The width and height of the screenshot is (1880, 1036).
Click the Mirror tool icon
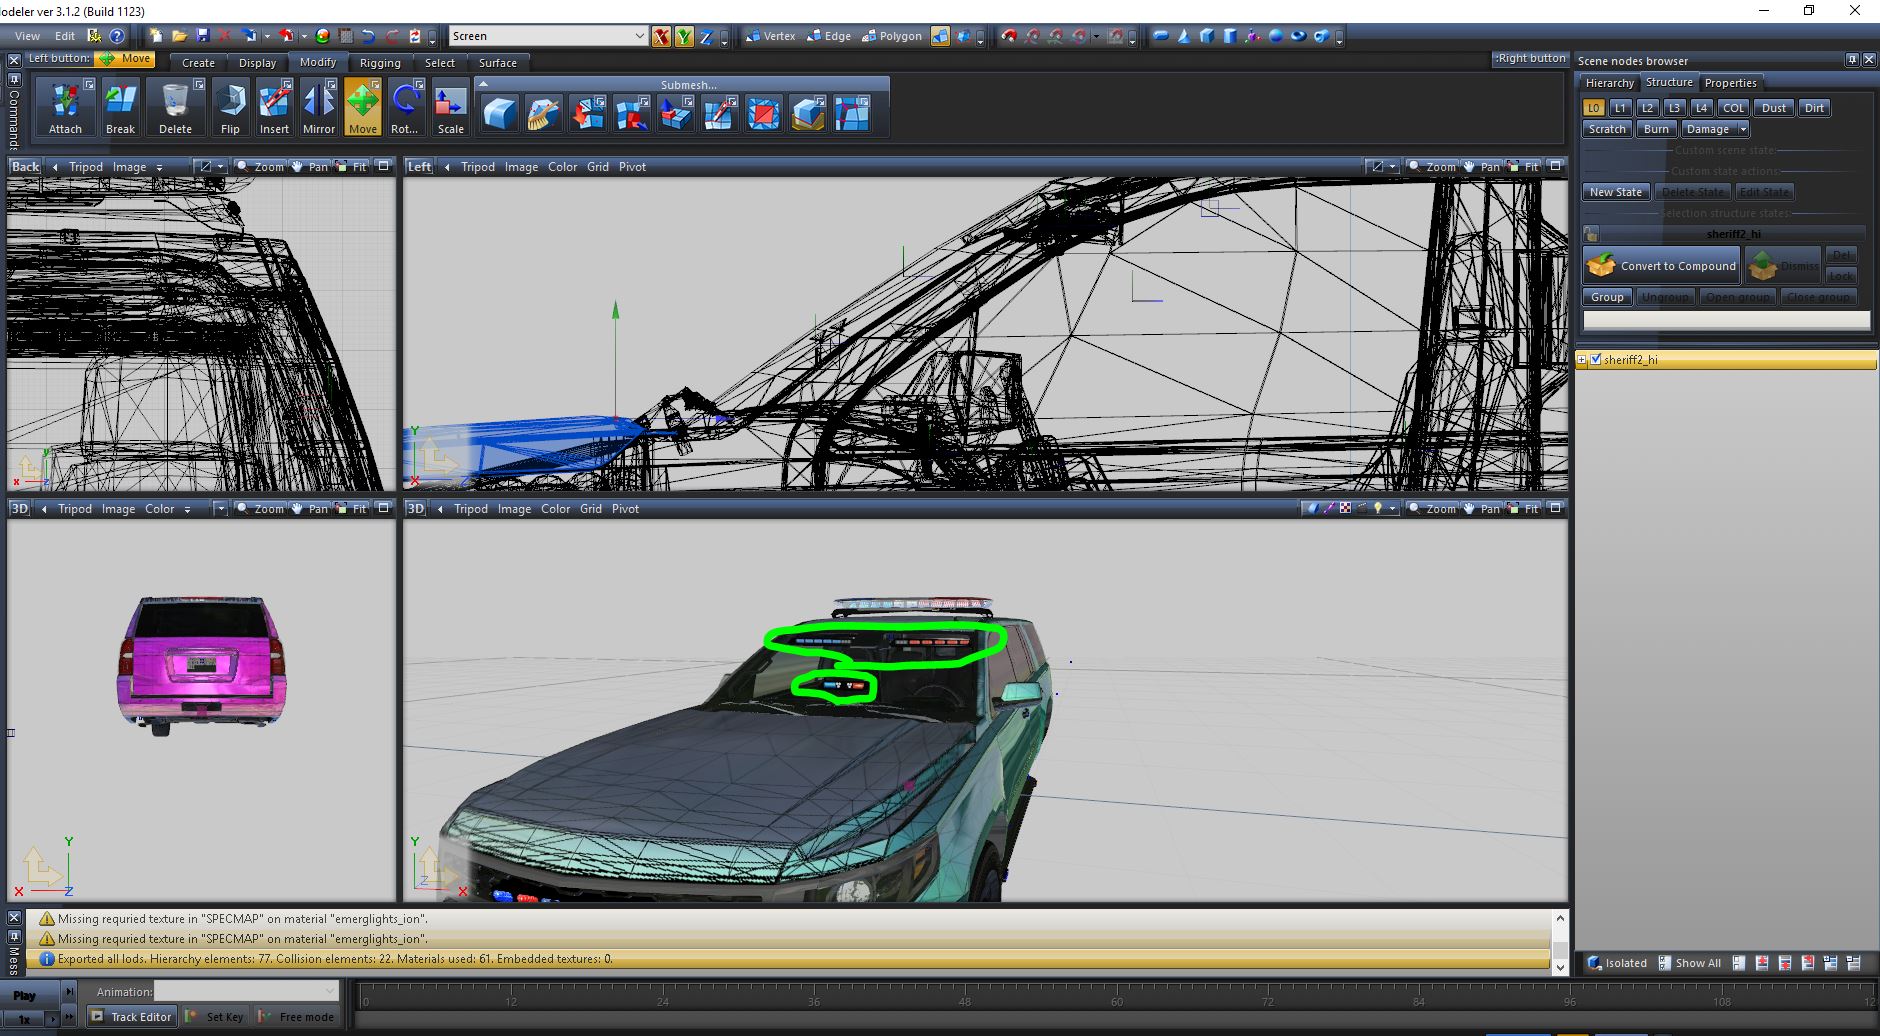coord(318,108)
